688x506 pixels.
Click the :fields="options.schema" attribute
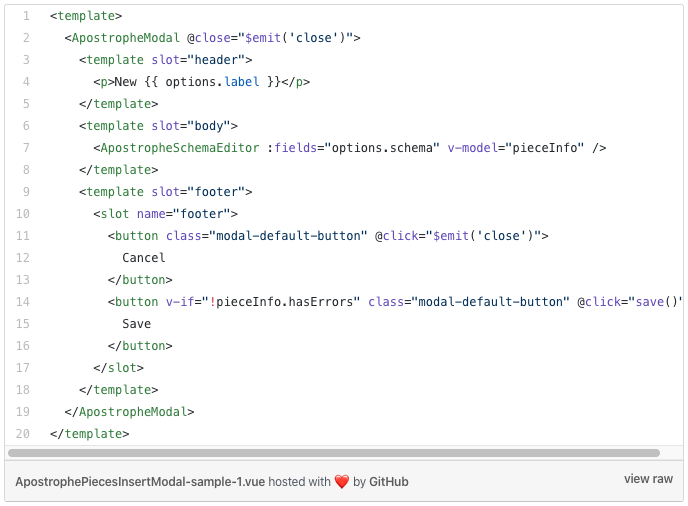coord(353,148)
